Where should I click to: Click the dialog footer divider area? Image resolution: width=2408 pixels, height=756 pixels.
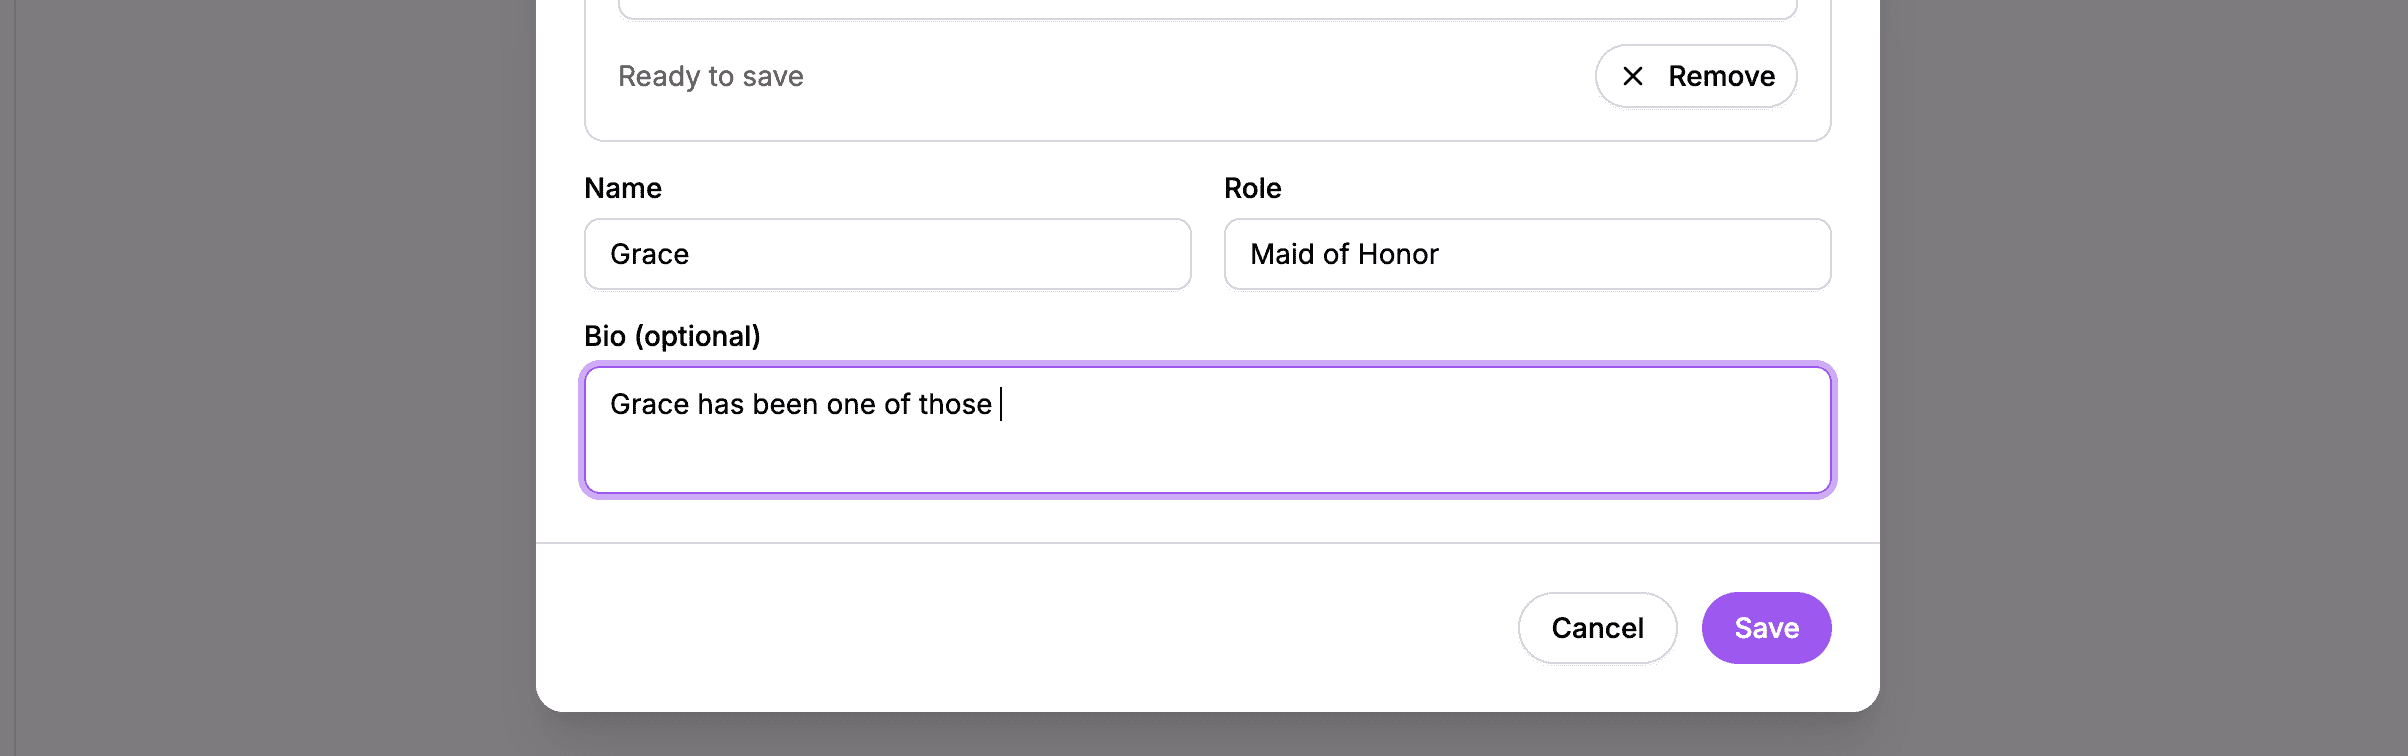(1200, 542)
